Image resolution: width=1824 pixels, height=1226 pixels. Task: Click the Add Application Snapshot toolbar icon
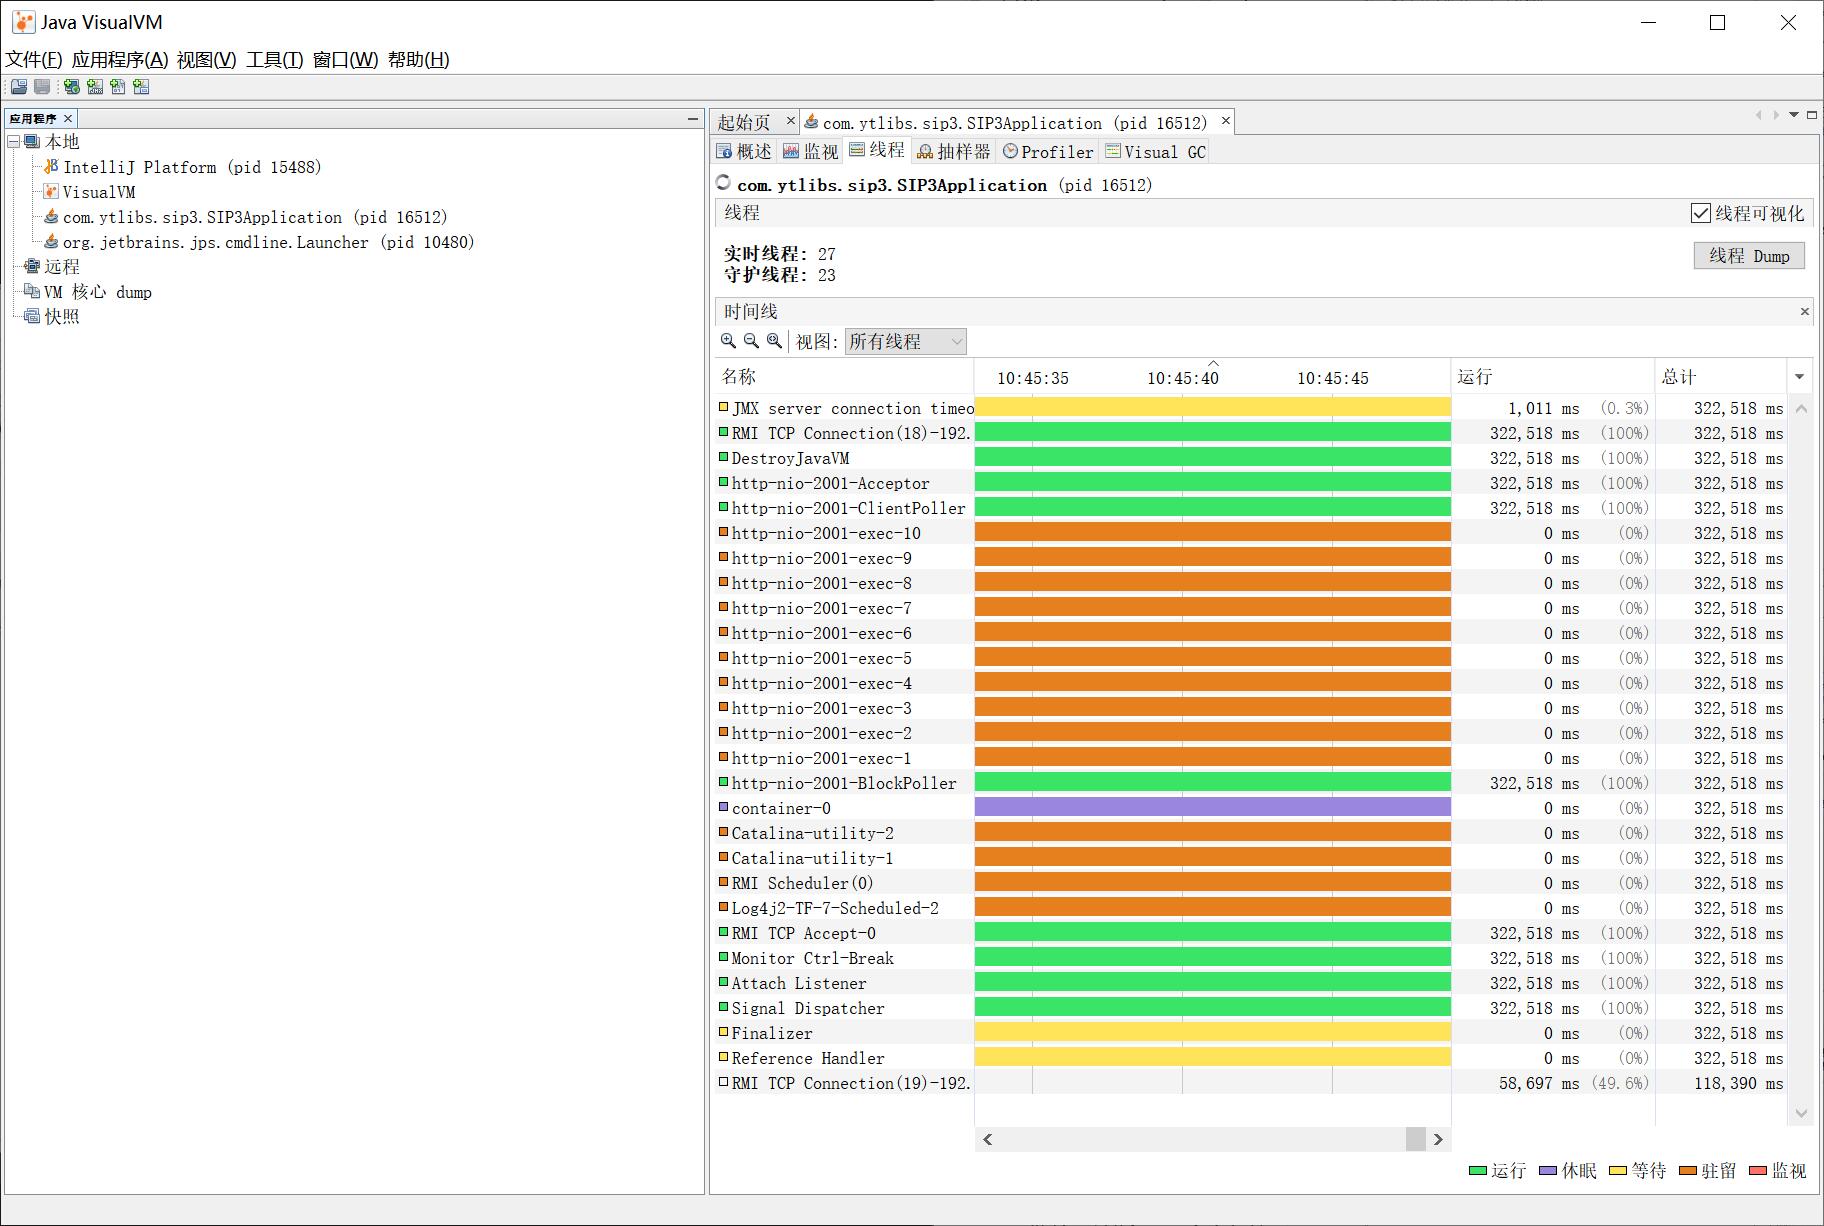141,87
